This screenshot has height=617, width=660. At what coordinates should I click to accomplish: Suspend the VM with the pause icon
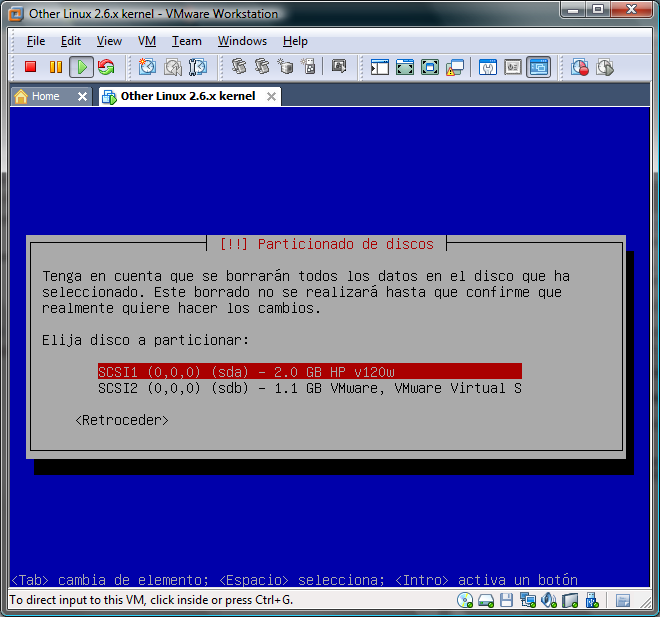[x=56, y=67]
